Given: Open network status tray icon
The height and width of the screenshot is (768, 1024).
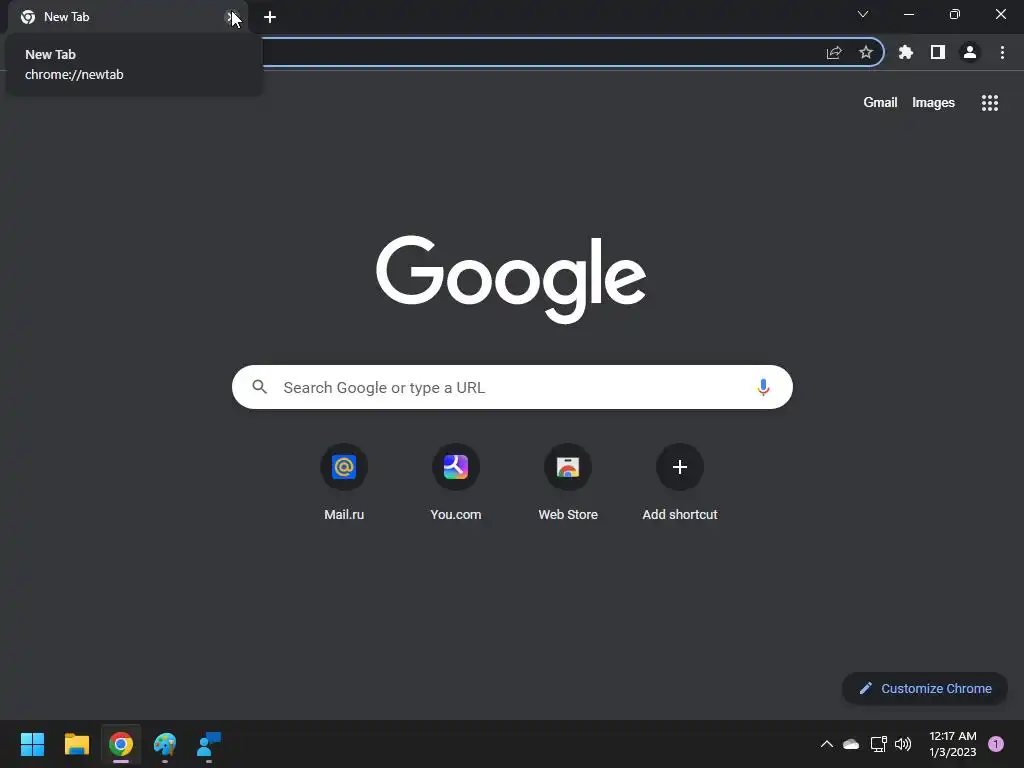Looking at the screenshot, I should [878, 744].
